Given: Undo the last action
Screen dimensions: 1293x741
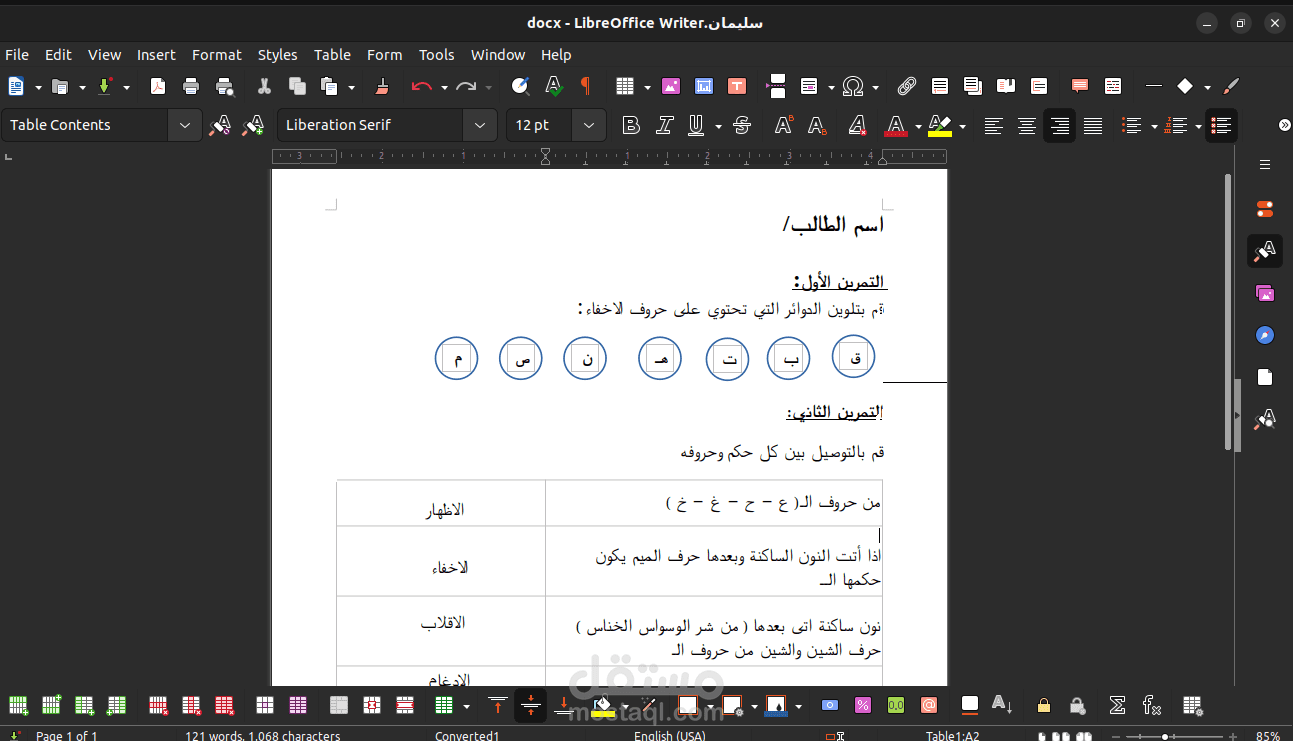Looking at the screenshot, I should point(421,86).
